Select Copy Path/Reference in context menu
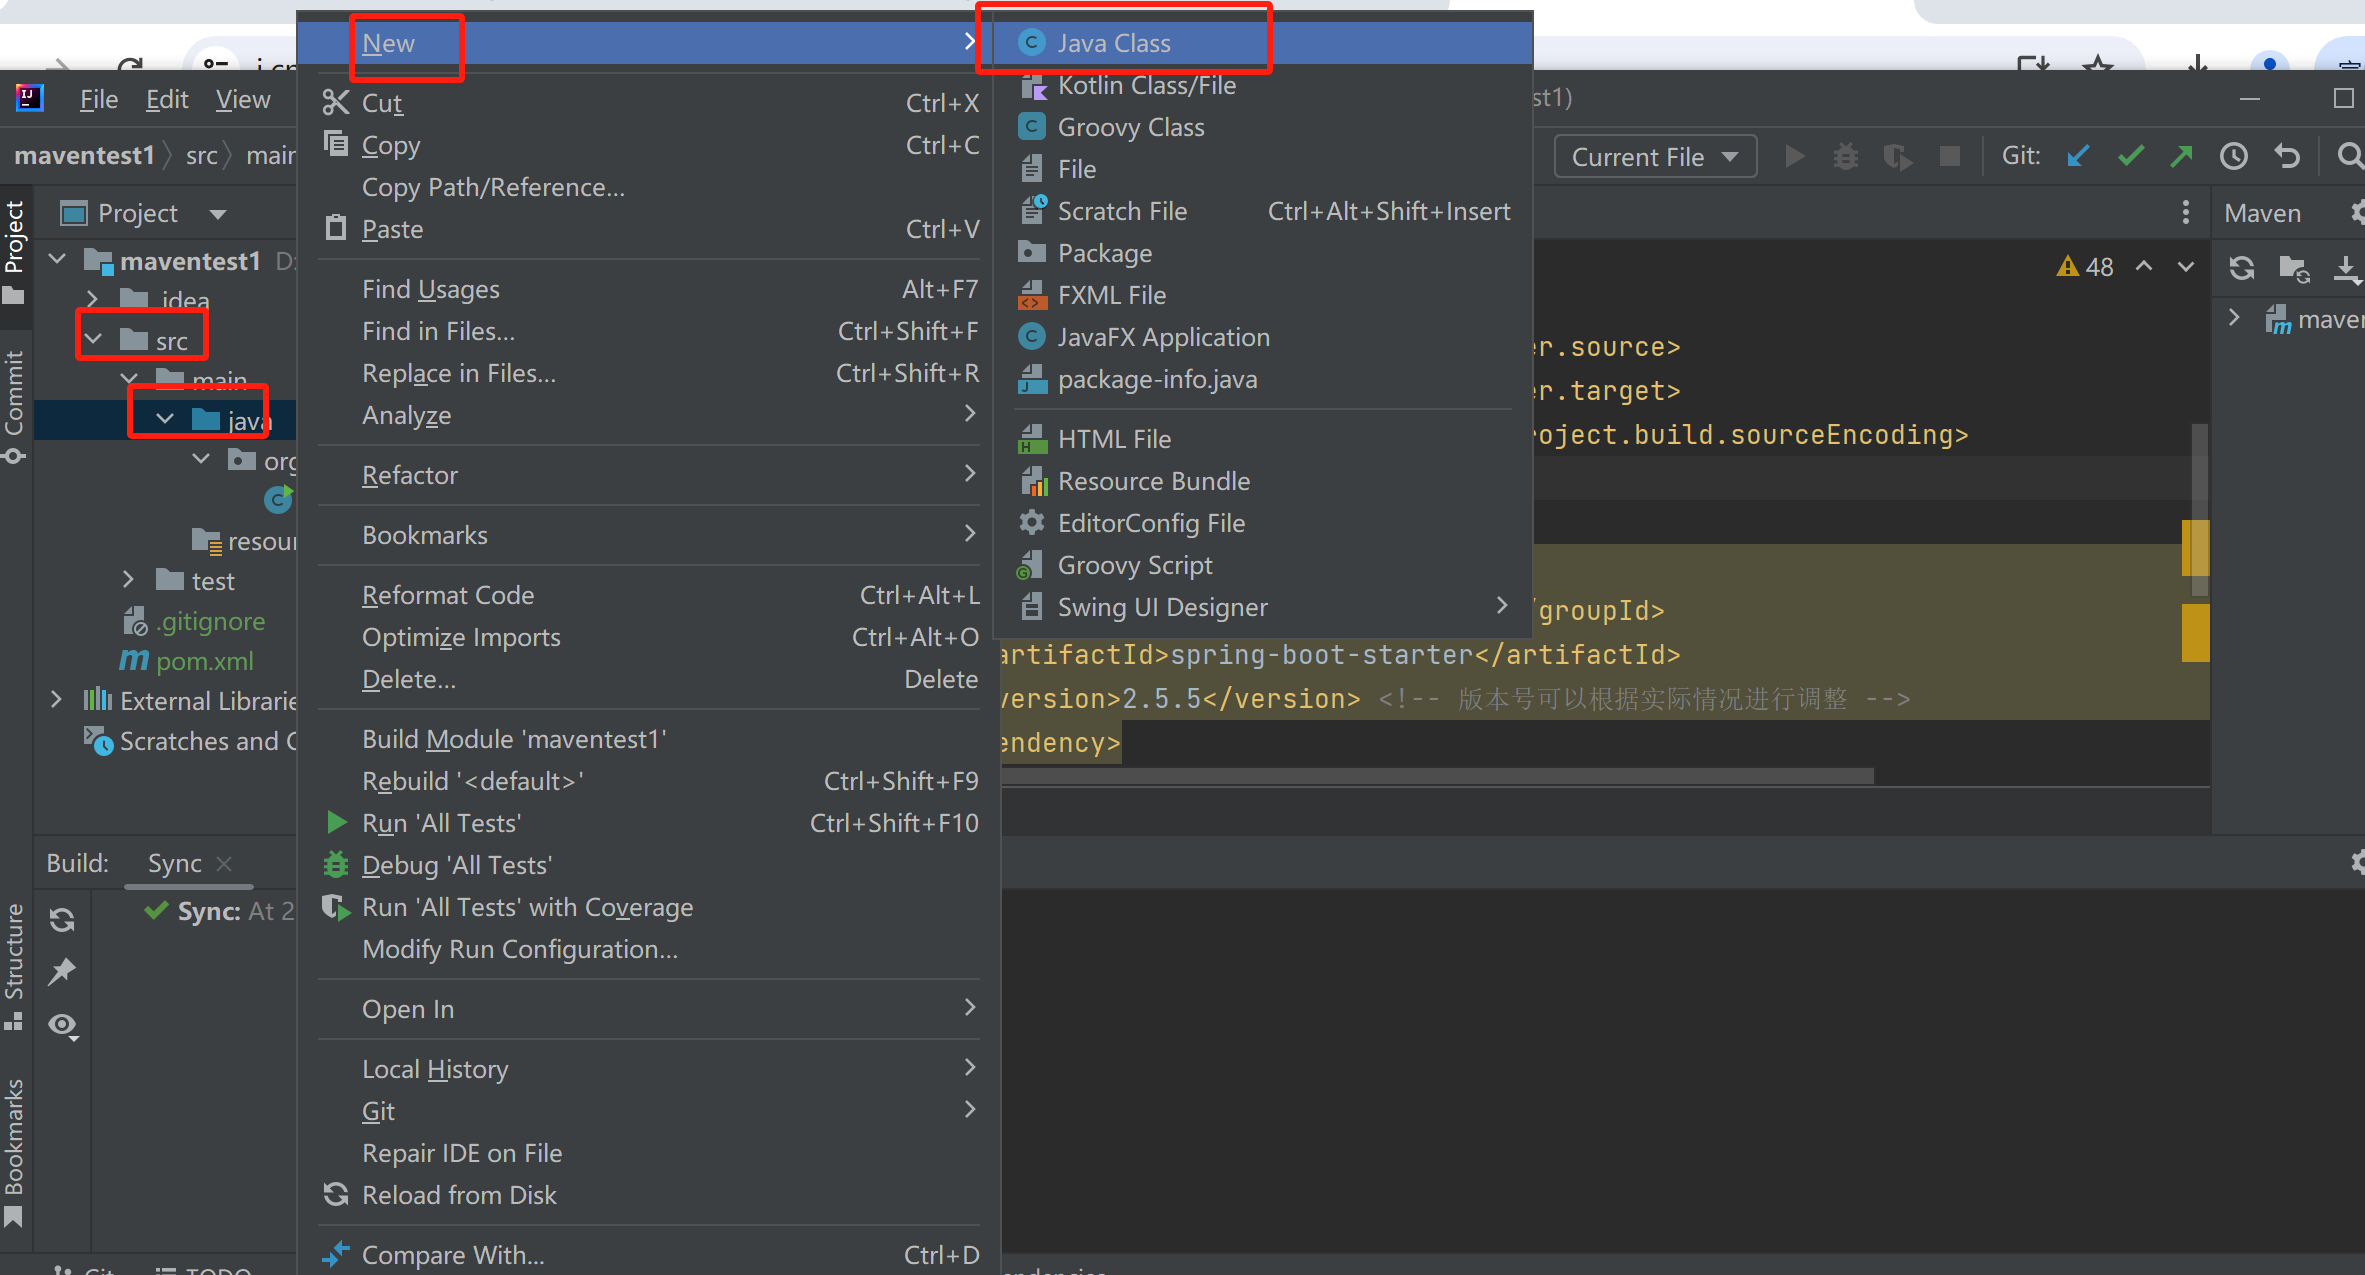This screenshot has width=2365, height=1275. (x=647, y=187)
